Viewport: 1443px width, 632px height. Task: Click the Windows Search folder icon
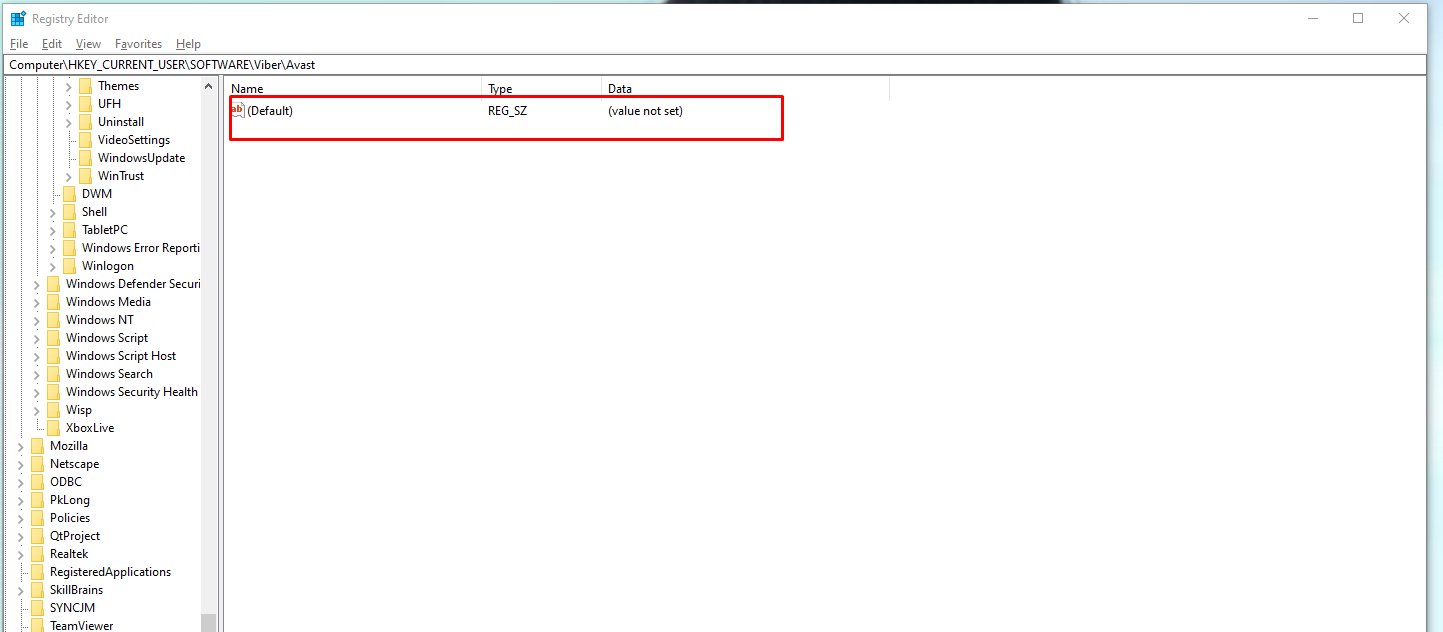tap(53, 374)
